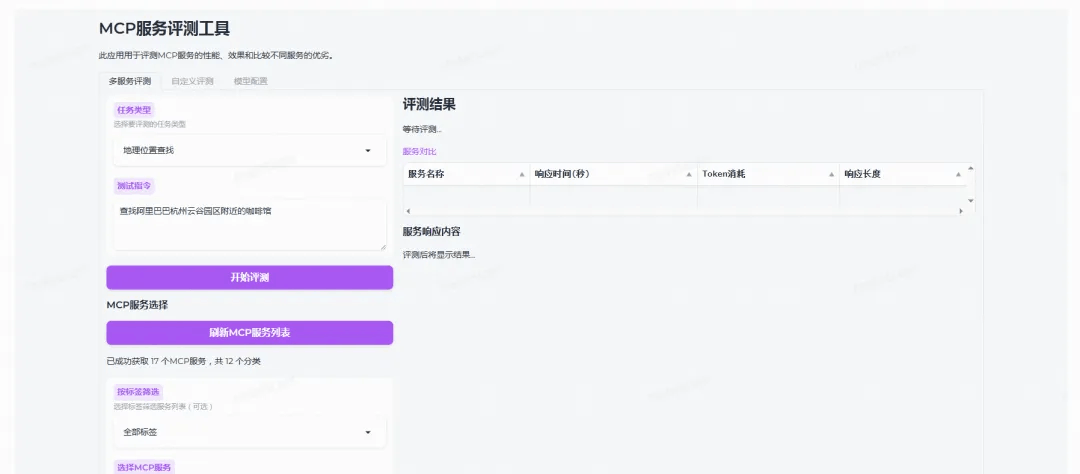Click the table's scroll-up arrow
This screenshot has height=474, width=1080.
pos(971,168)
